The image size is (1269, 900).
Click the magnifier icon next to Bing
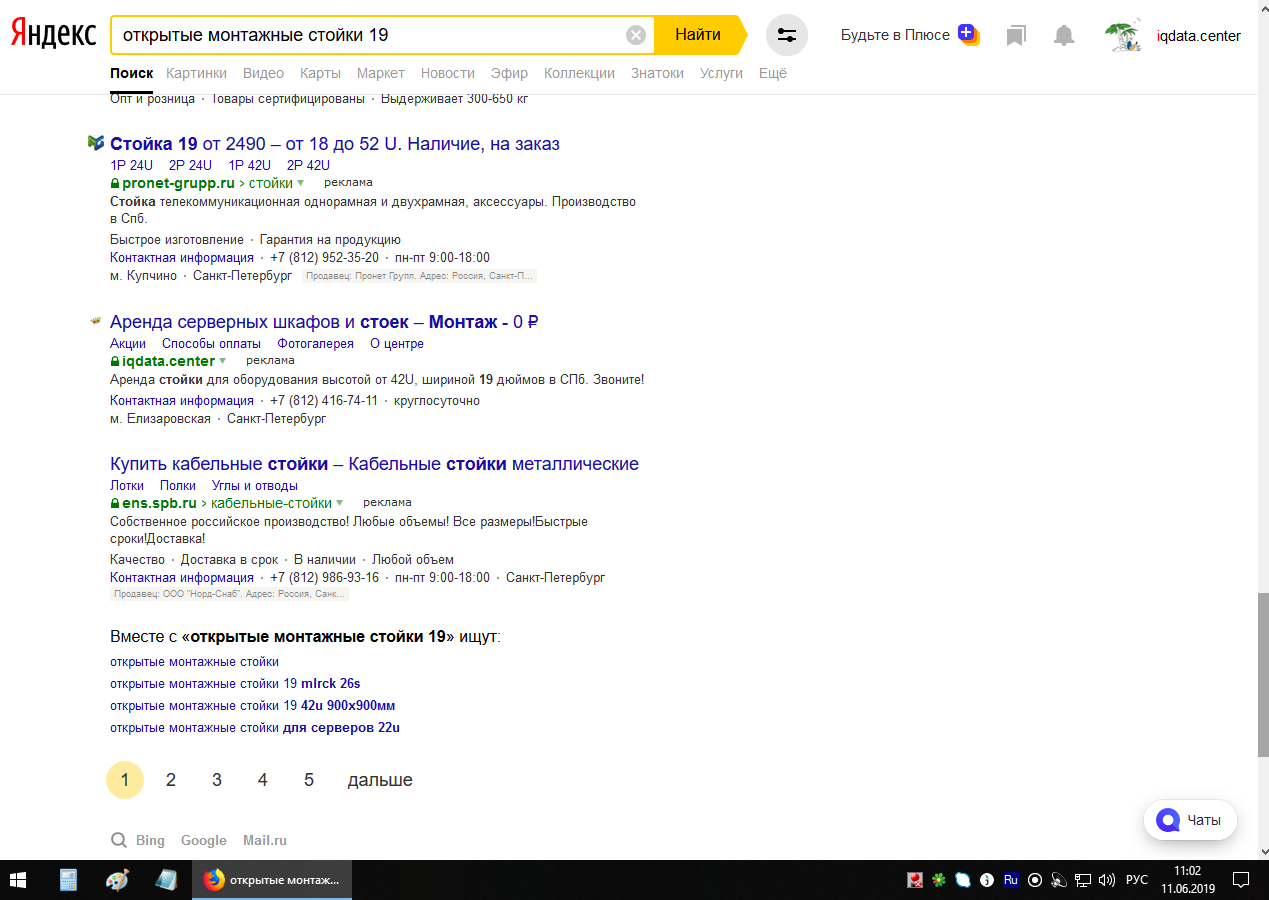pyautogui.click(x=119, y=840)
